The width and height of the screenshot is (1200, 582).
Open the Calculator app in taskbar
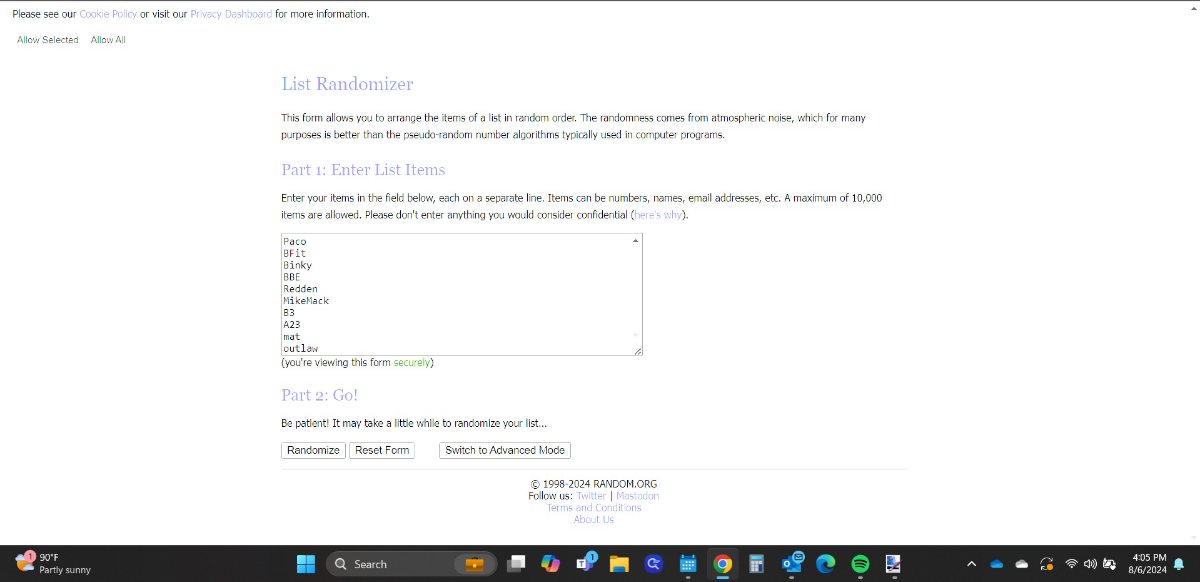[756, 564]
